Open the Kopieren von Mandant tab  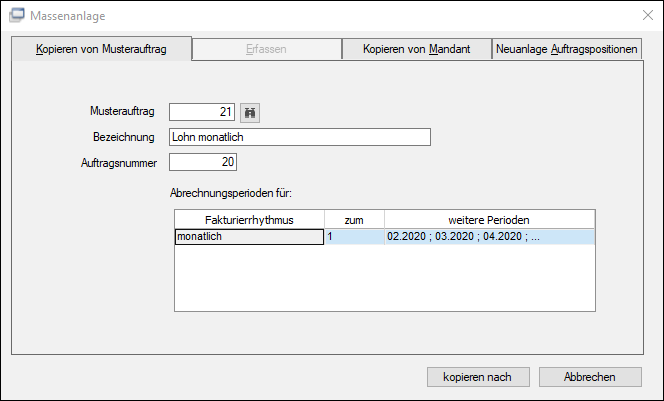click(x=417, y=49)
